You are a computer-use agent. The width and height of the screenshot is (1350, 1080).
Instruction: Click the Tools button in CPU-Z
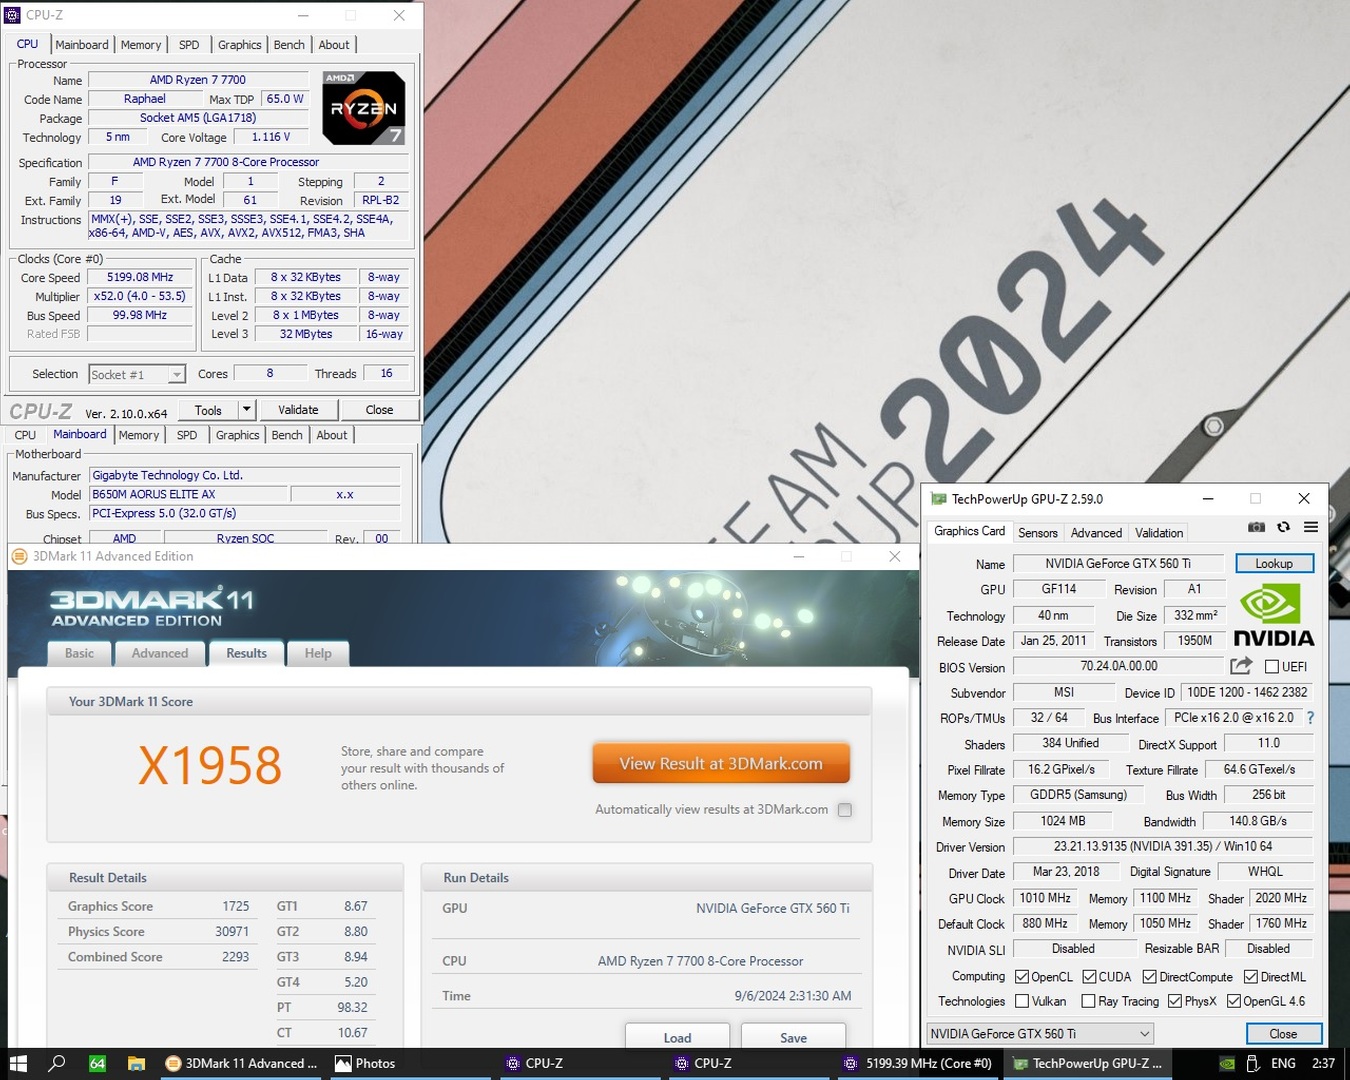[208, 410]
